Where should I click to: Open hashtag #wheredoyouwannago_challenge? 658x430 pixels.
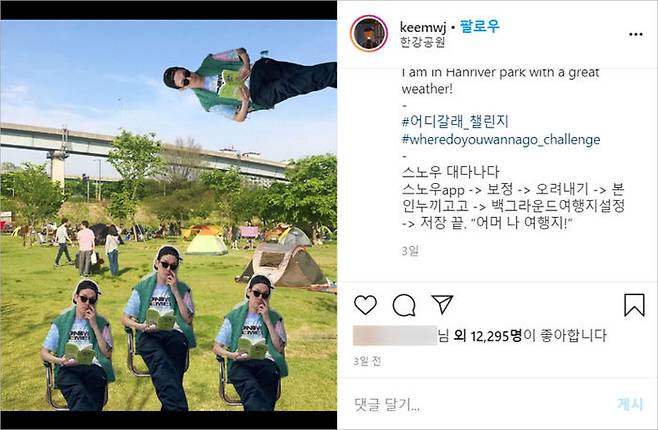click(x=501, y=140)
